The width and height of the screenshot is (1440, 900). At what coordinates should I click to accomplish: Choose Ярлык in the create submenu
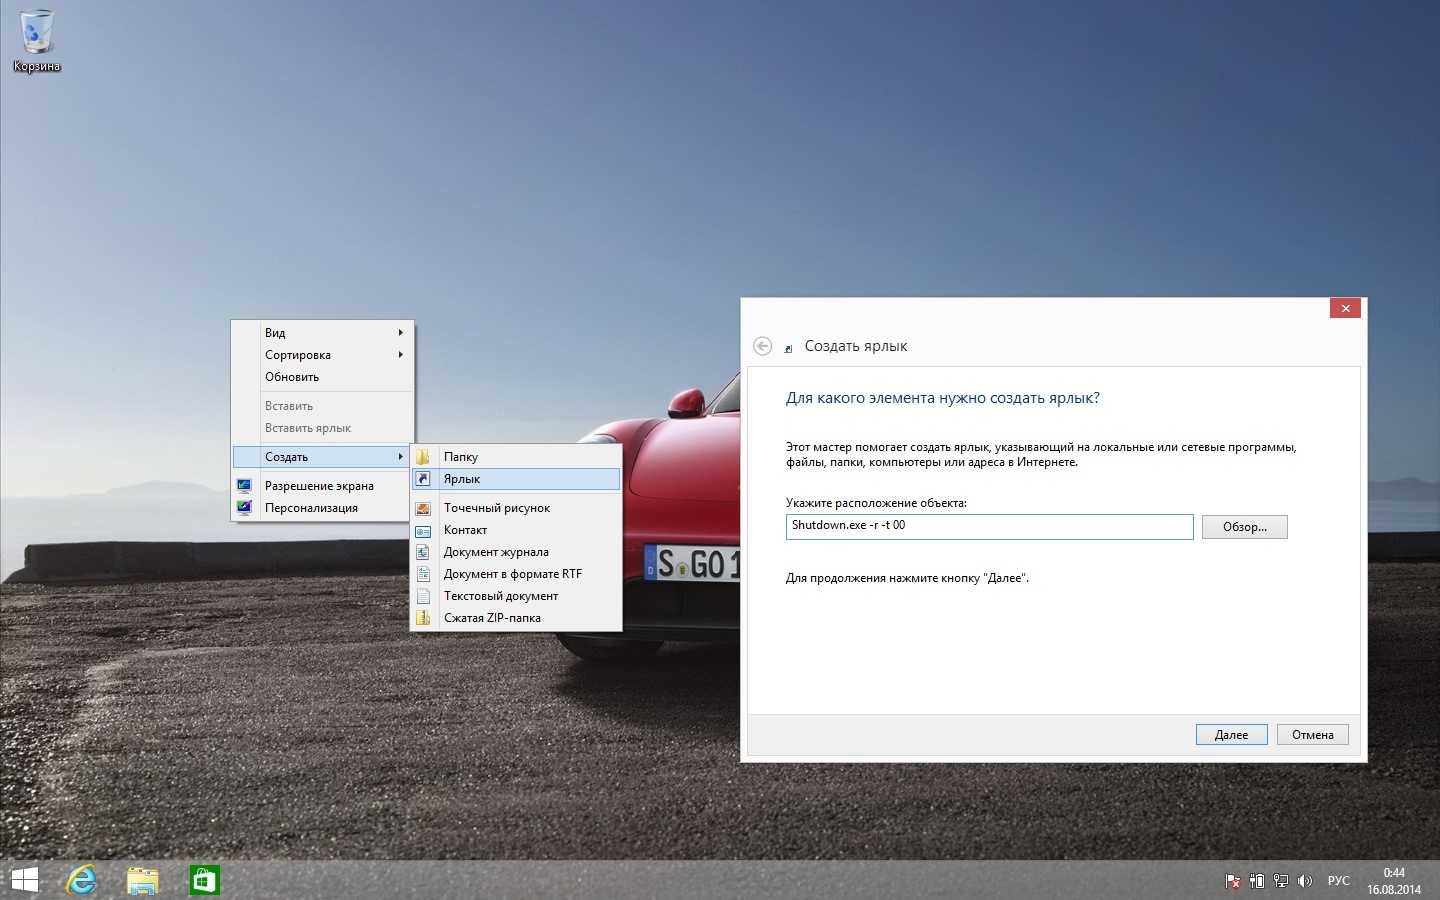(462, 479)
